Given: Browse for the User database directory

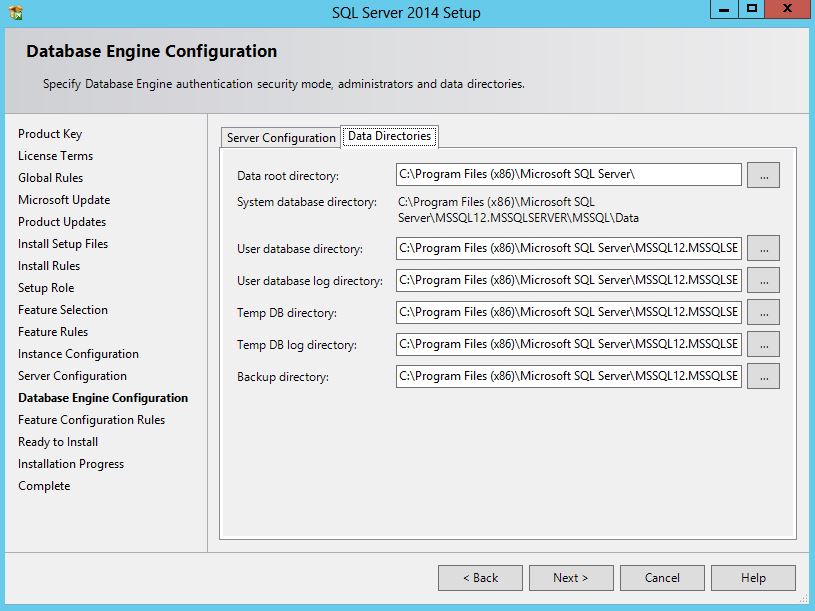Looking at the screenshot, I should tap(763, 248).
